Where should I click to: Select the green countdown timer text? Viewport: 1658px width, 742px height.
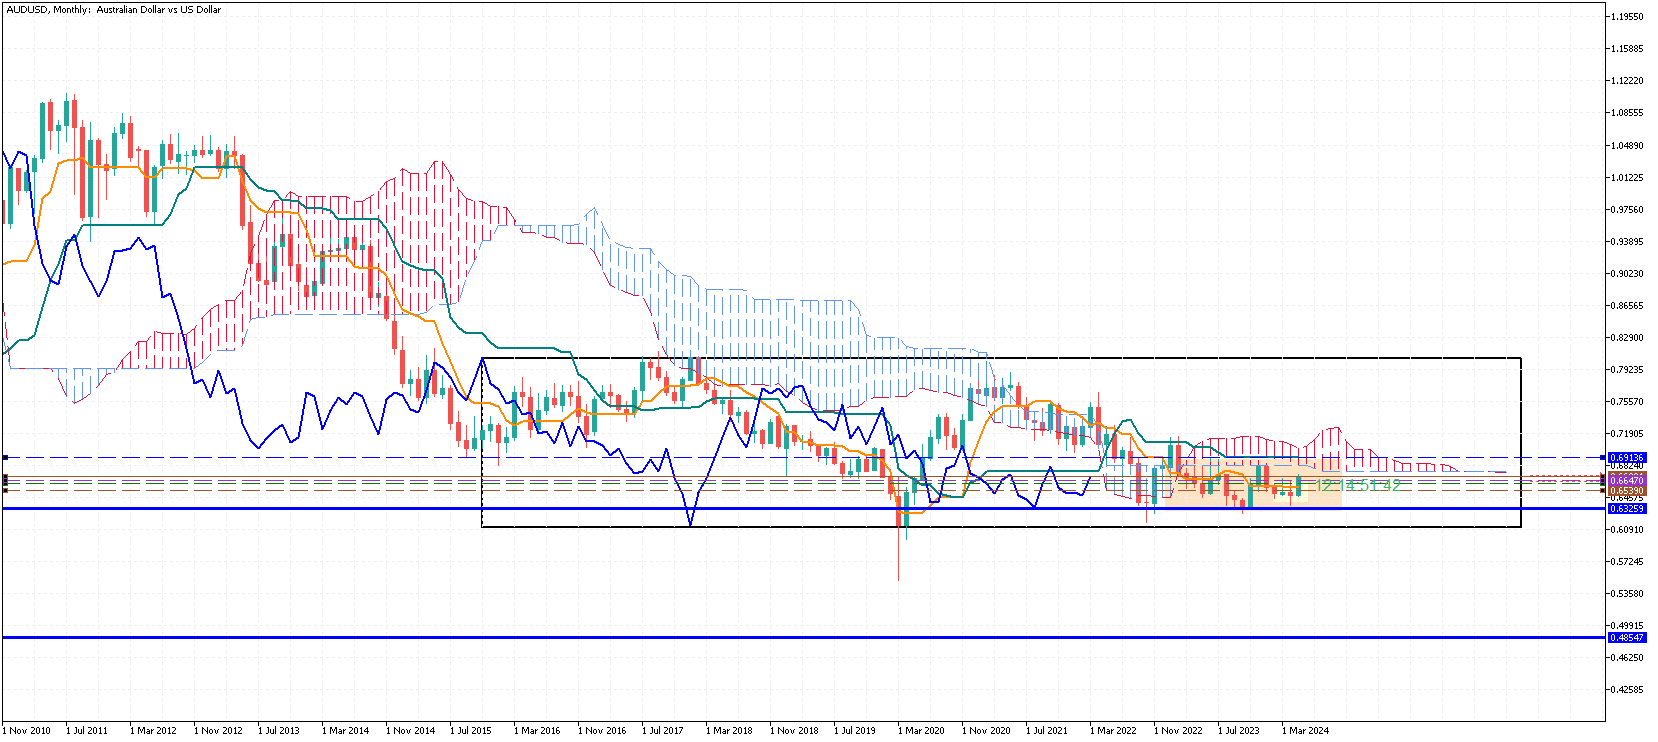coord(1358,486)
